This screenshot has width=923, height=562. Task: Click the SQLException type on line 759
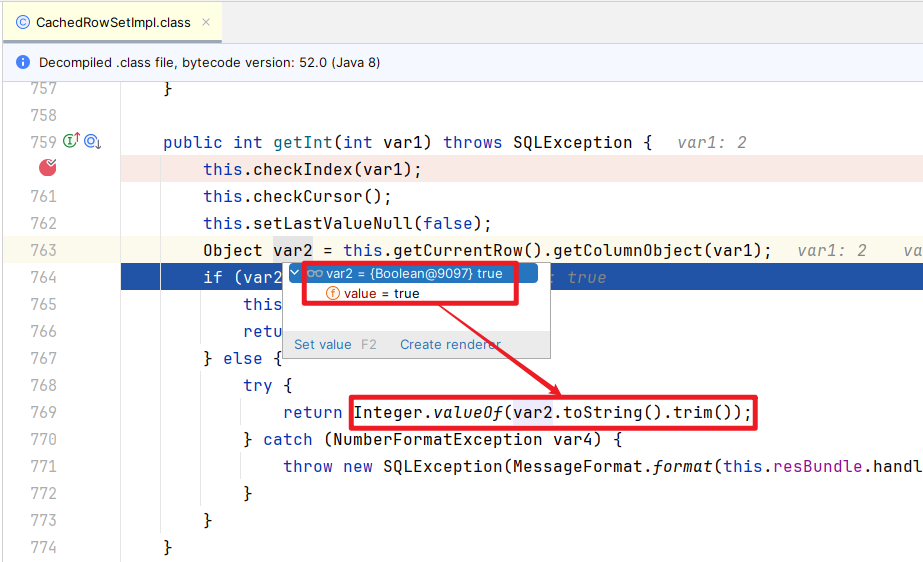[x=572, y=142]
